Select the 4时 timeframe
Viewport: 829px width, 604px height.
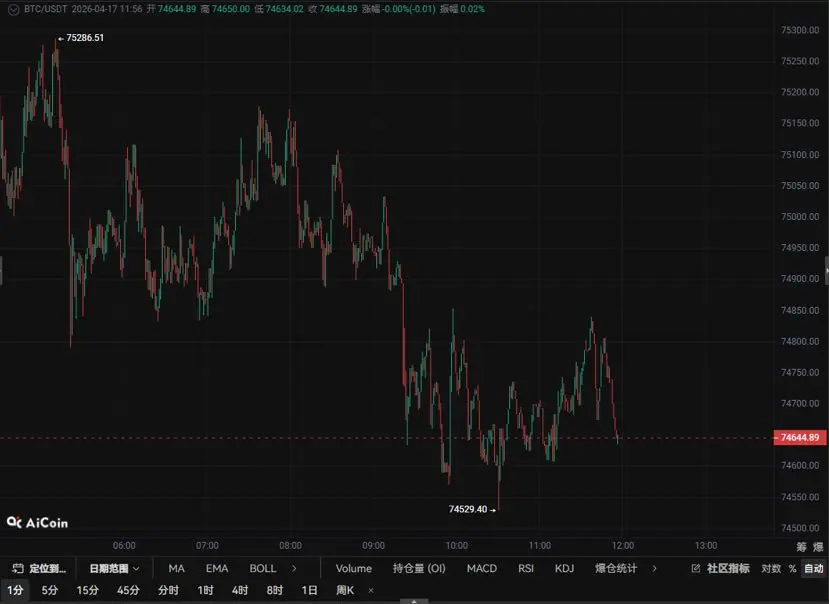pos(240,590)
